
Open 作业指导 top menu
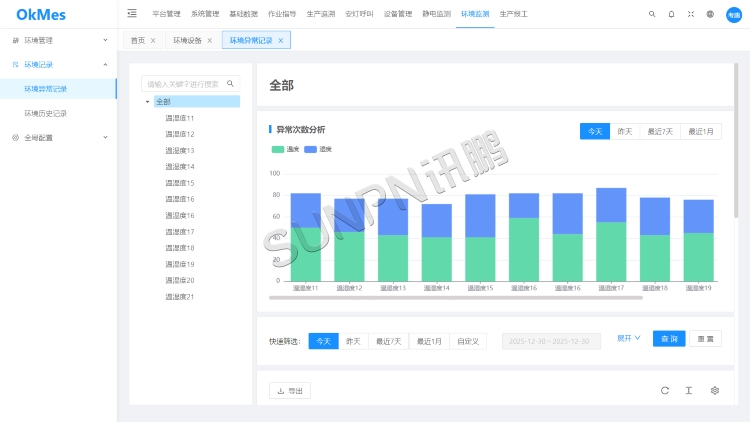tap(282, 14)
